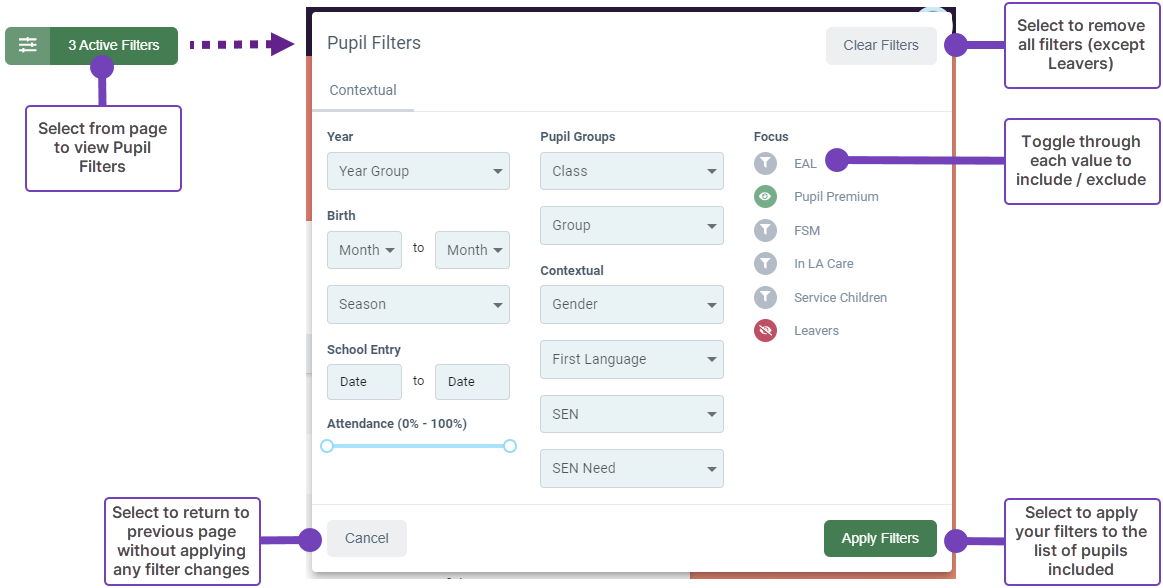
Task: Toggle the Service Children funnel icon
Action: [x=765, y=298]
